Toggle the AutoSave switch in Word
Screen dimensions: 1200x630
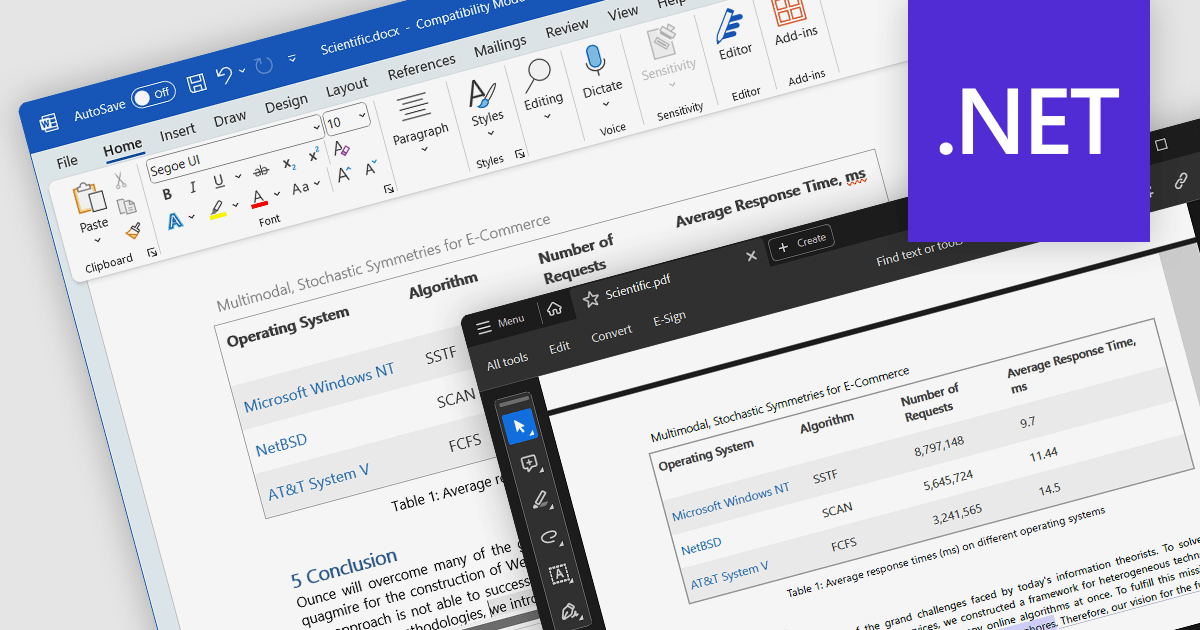point(152,96)
